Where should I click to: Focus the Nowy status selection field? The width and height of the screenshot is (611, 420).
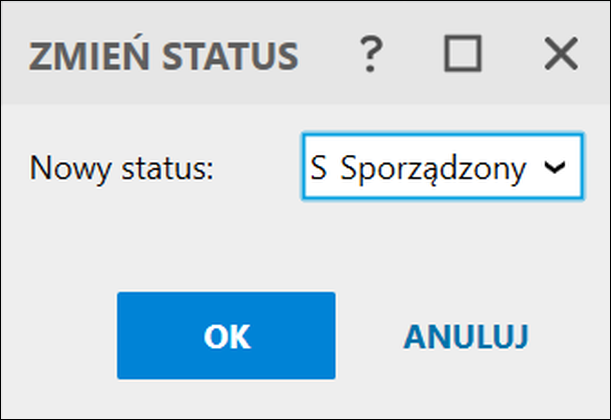click(443, 167)
